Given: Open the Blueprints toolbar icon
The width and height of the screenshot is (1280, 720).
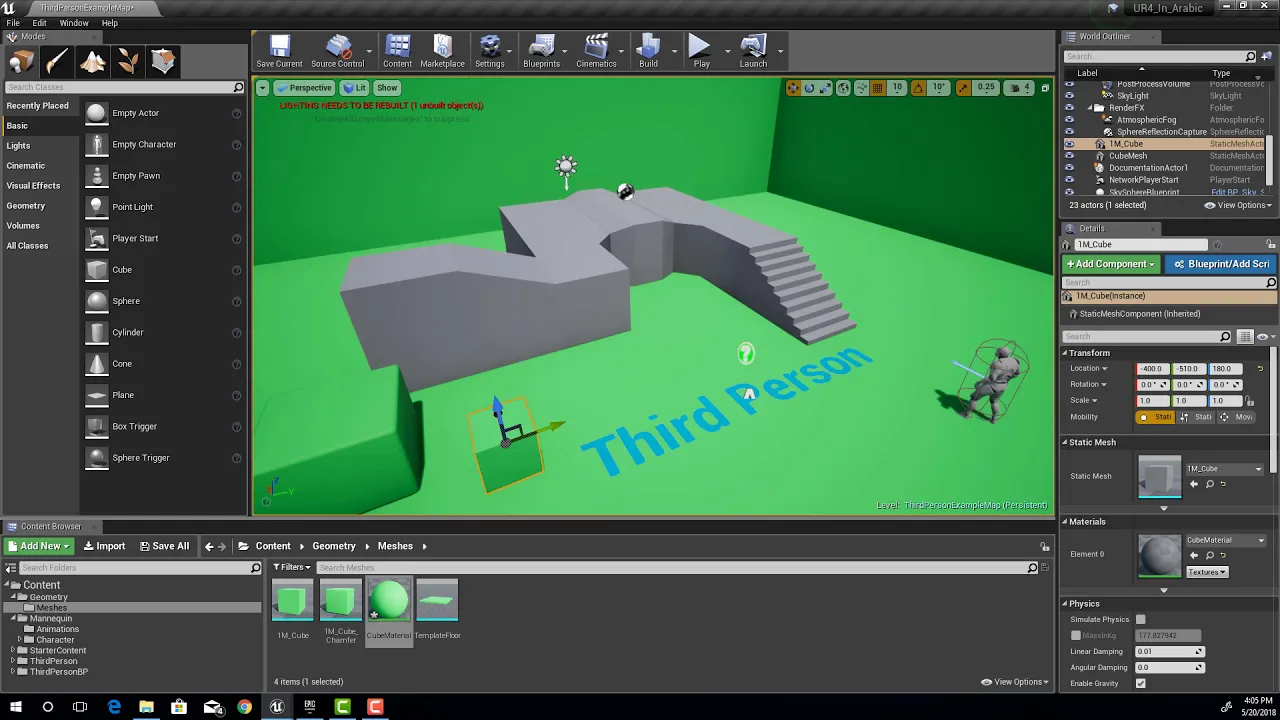Looking at the screenshot, I should click(x=541, y=51).
